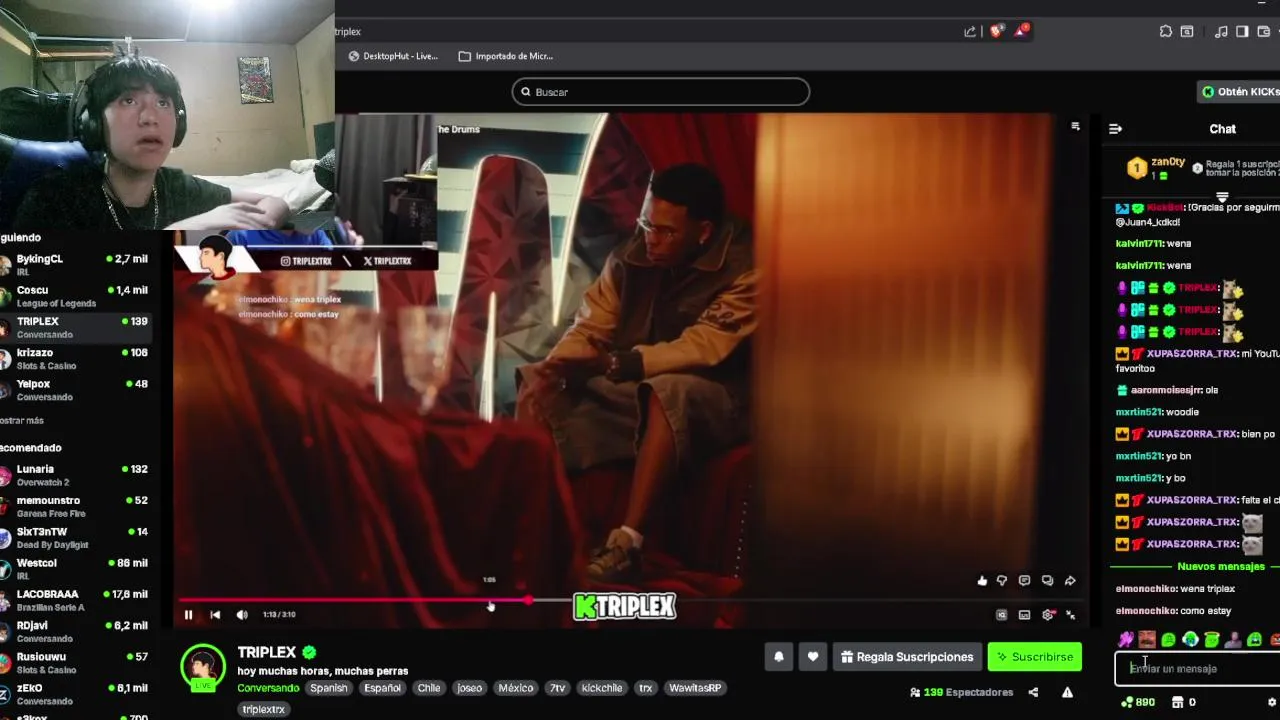
Task: Open video queue list icon above player
Action: click(x=1076, y=127)
